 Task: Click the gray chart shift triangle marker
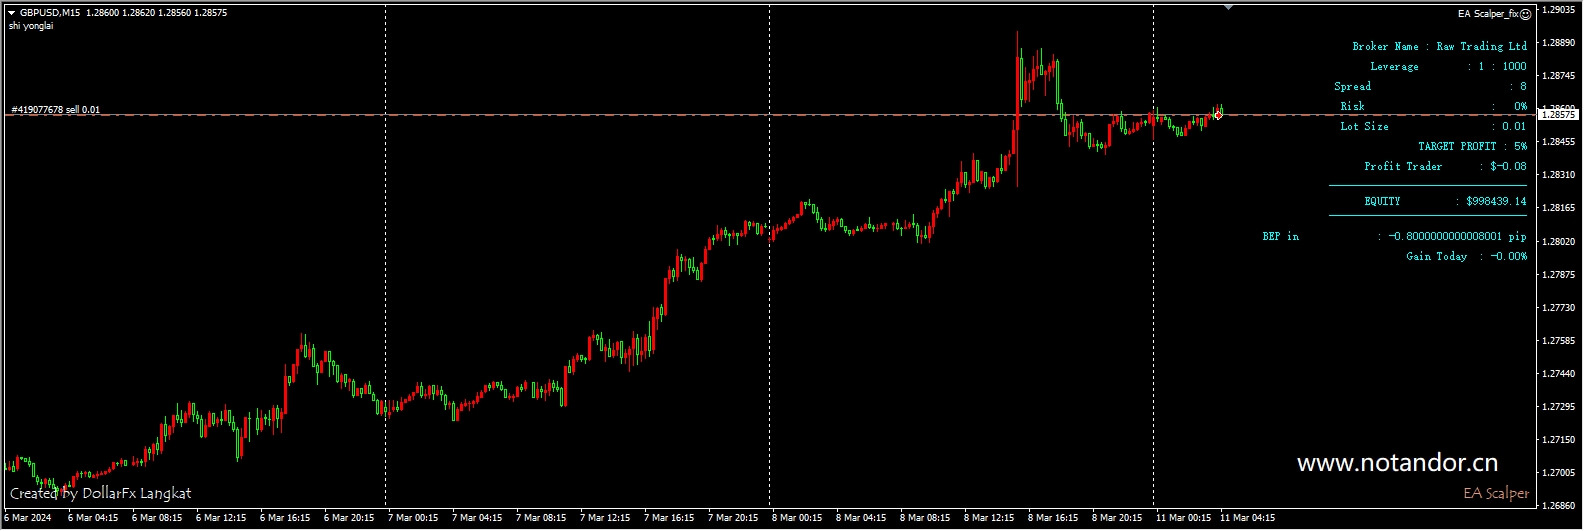coord(1228,7)
